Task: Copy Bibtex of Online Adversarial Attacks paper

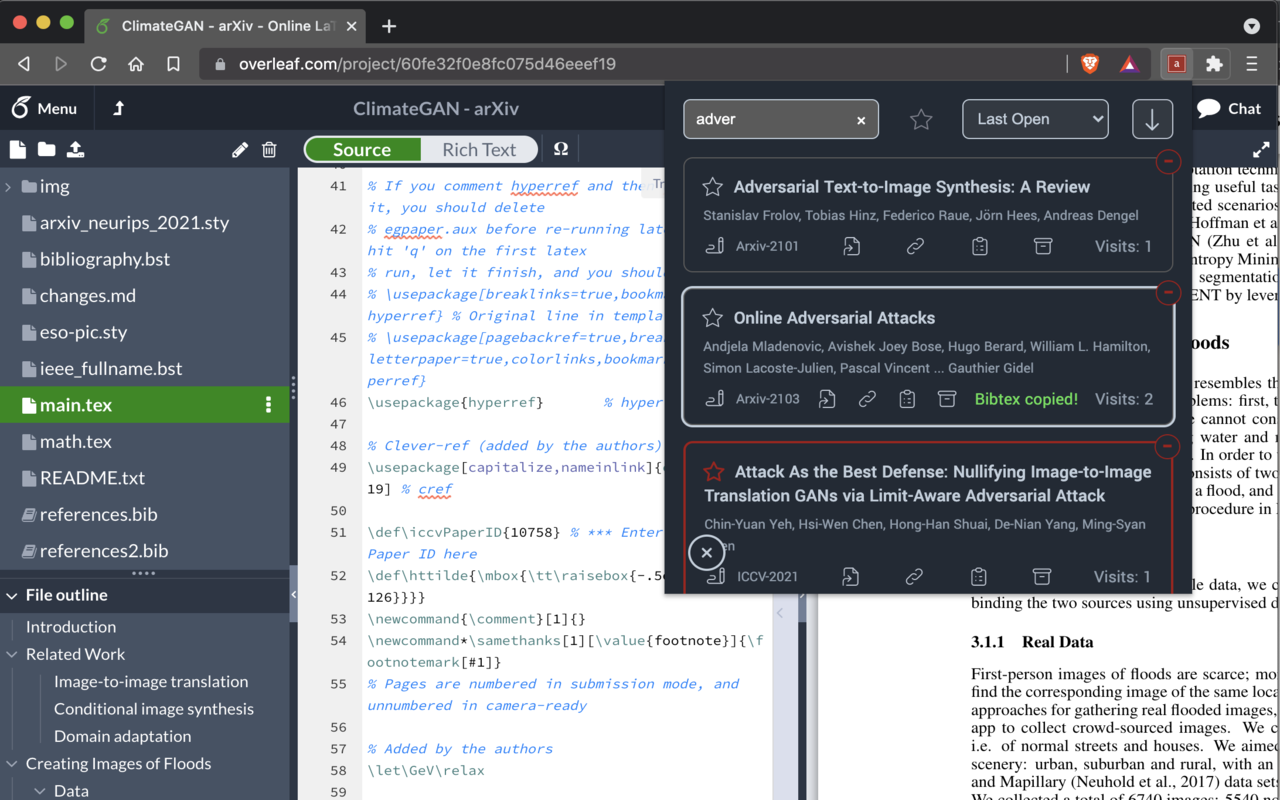Action: tap(907, 399)
